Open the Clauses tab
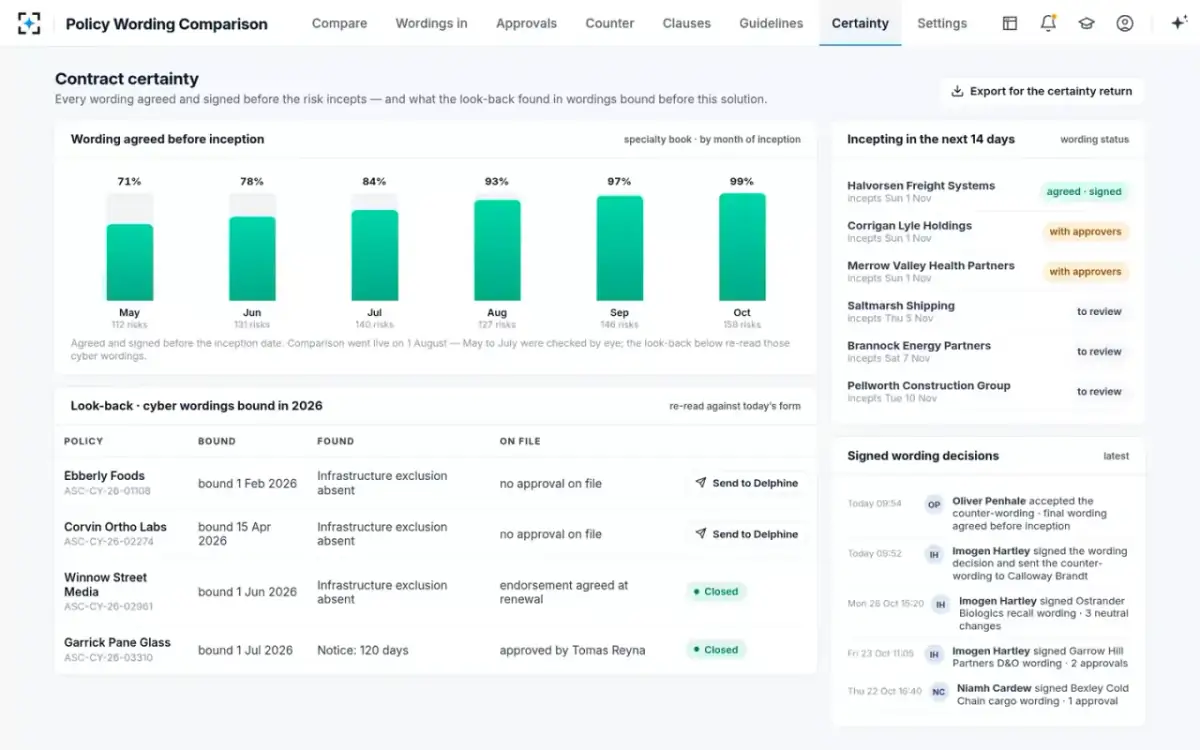This screenshot has width=1200, height=750. (687, 23)
